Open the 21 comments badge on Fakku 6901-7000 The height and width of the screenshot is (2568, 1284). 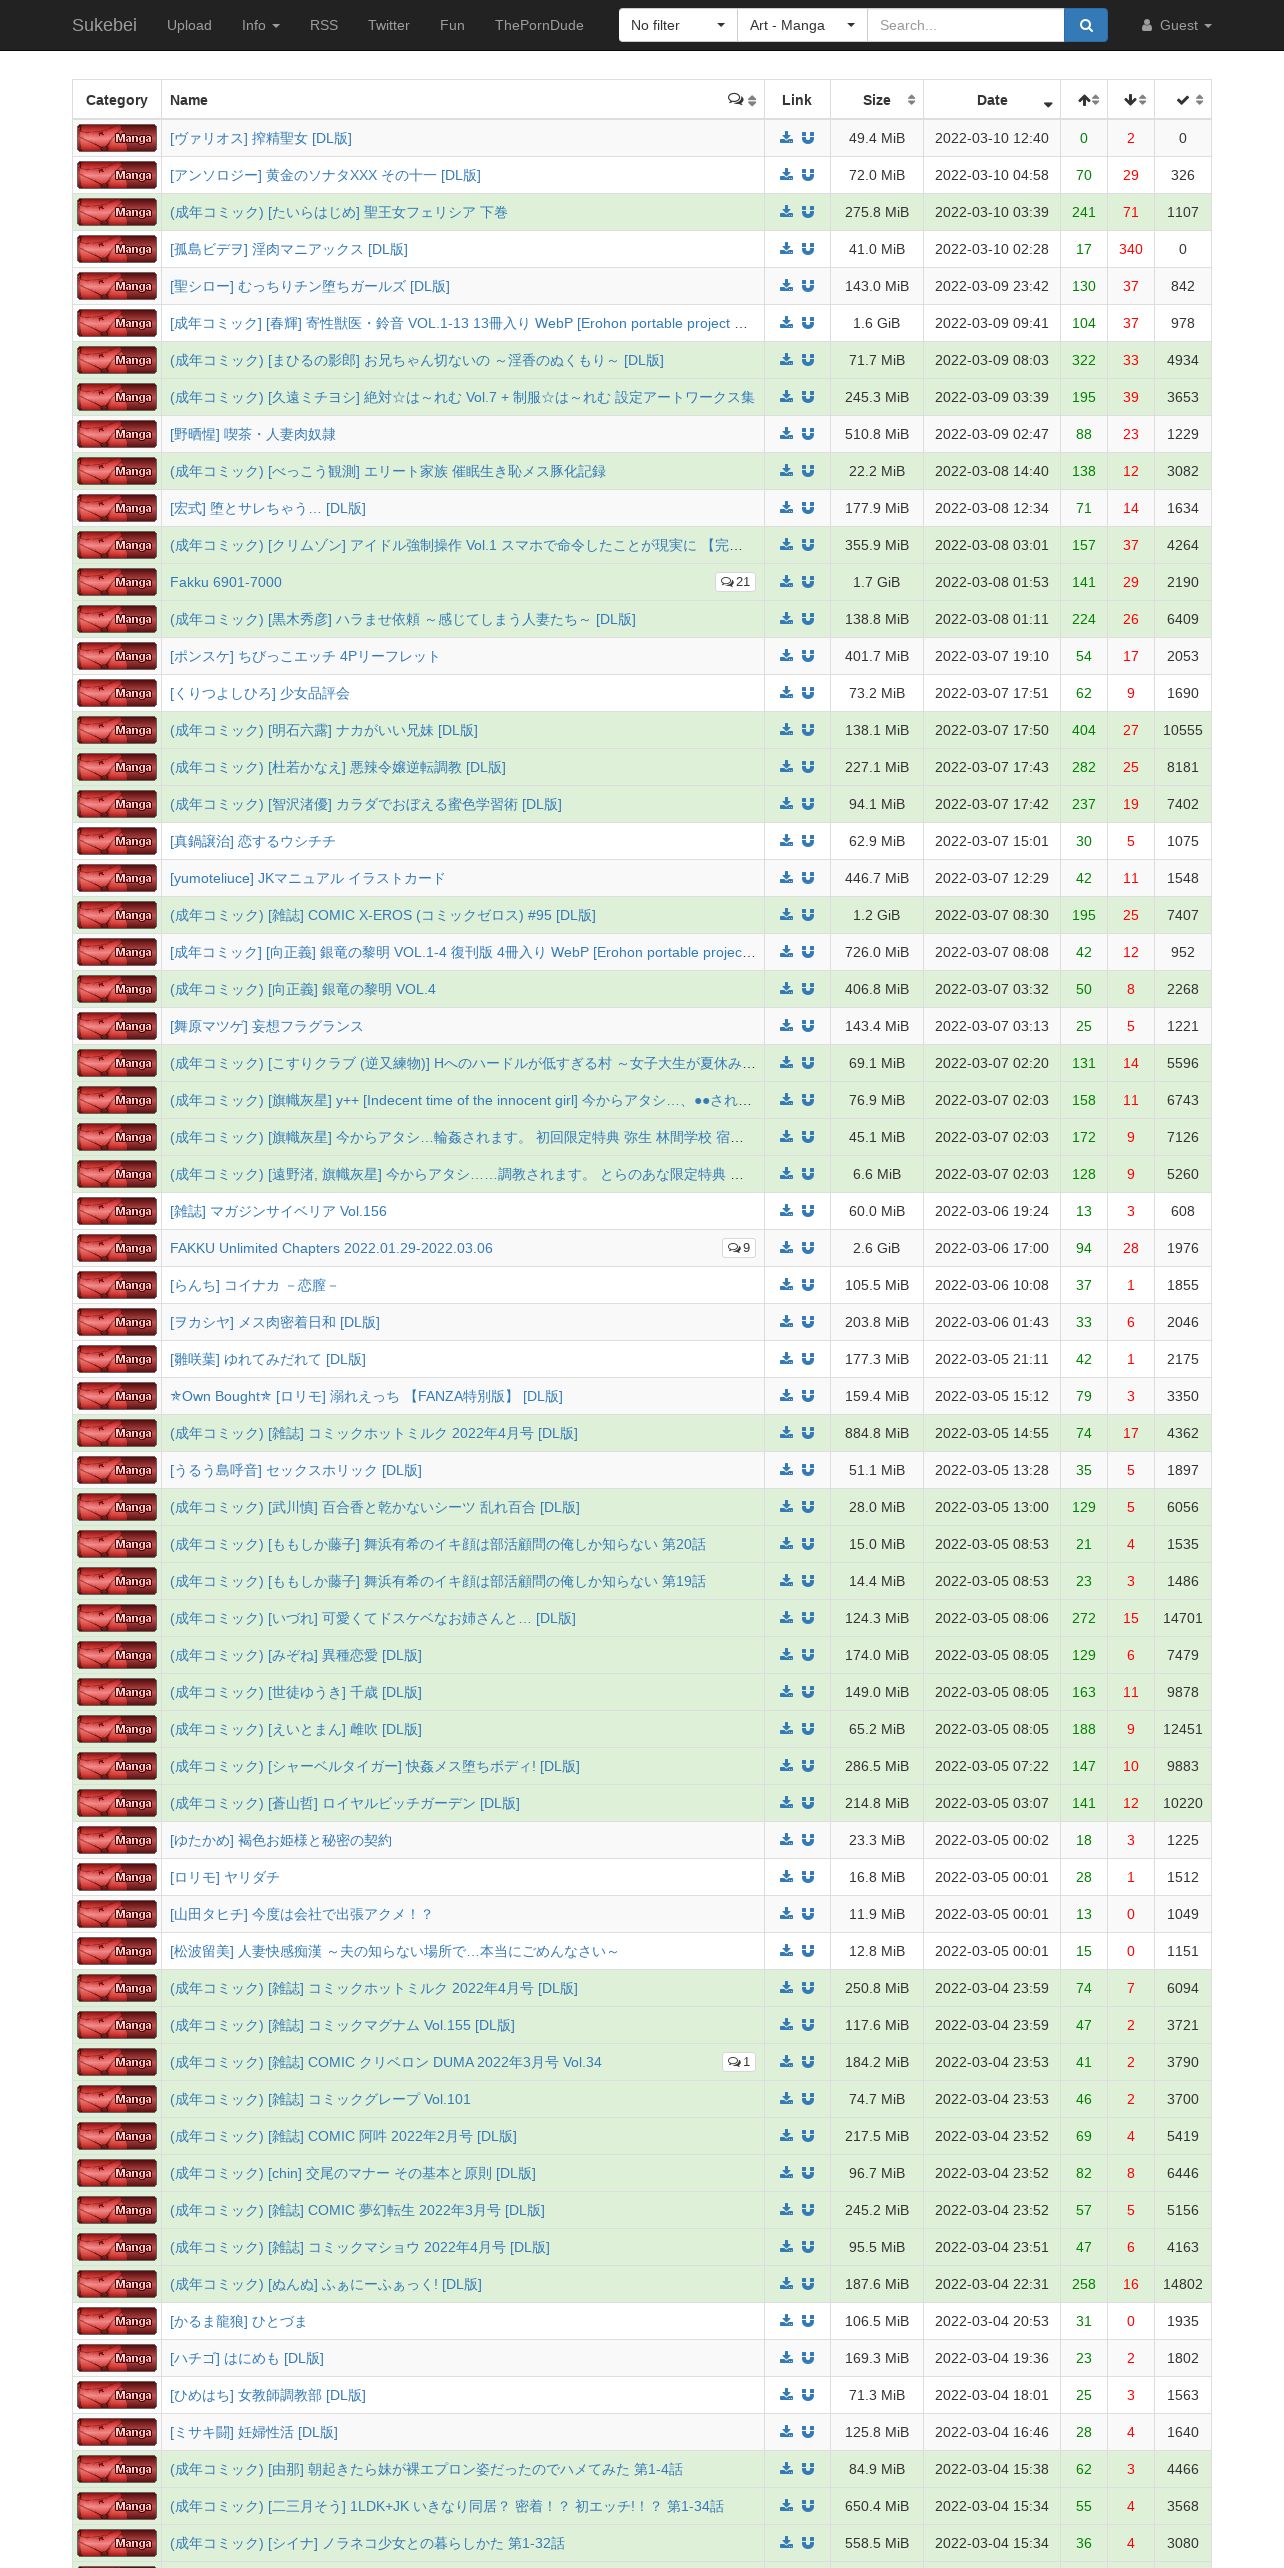point(735,582)
